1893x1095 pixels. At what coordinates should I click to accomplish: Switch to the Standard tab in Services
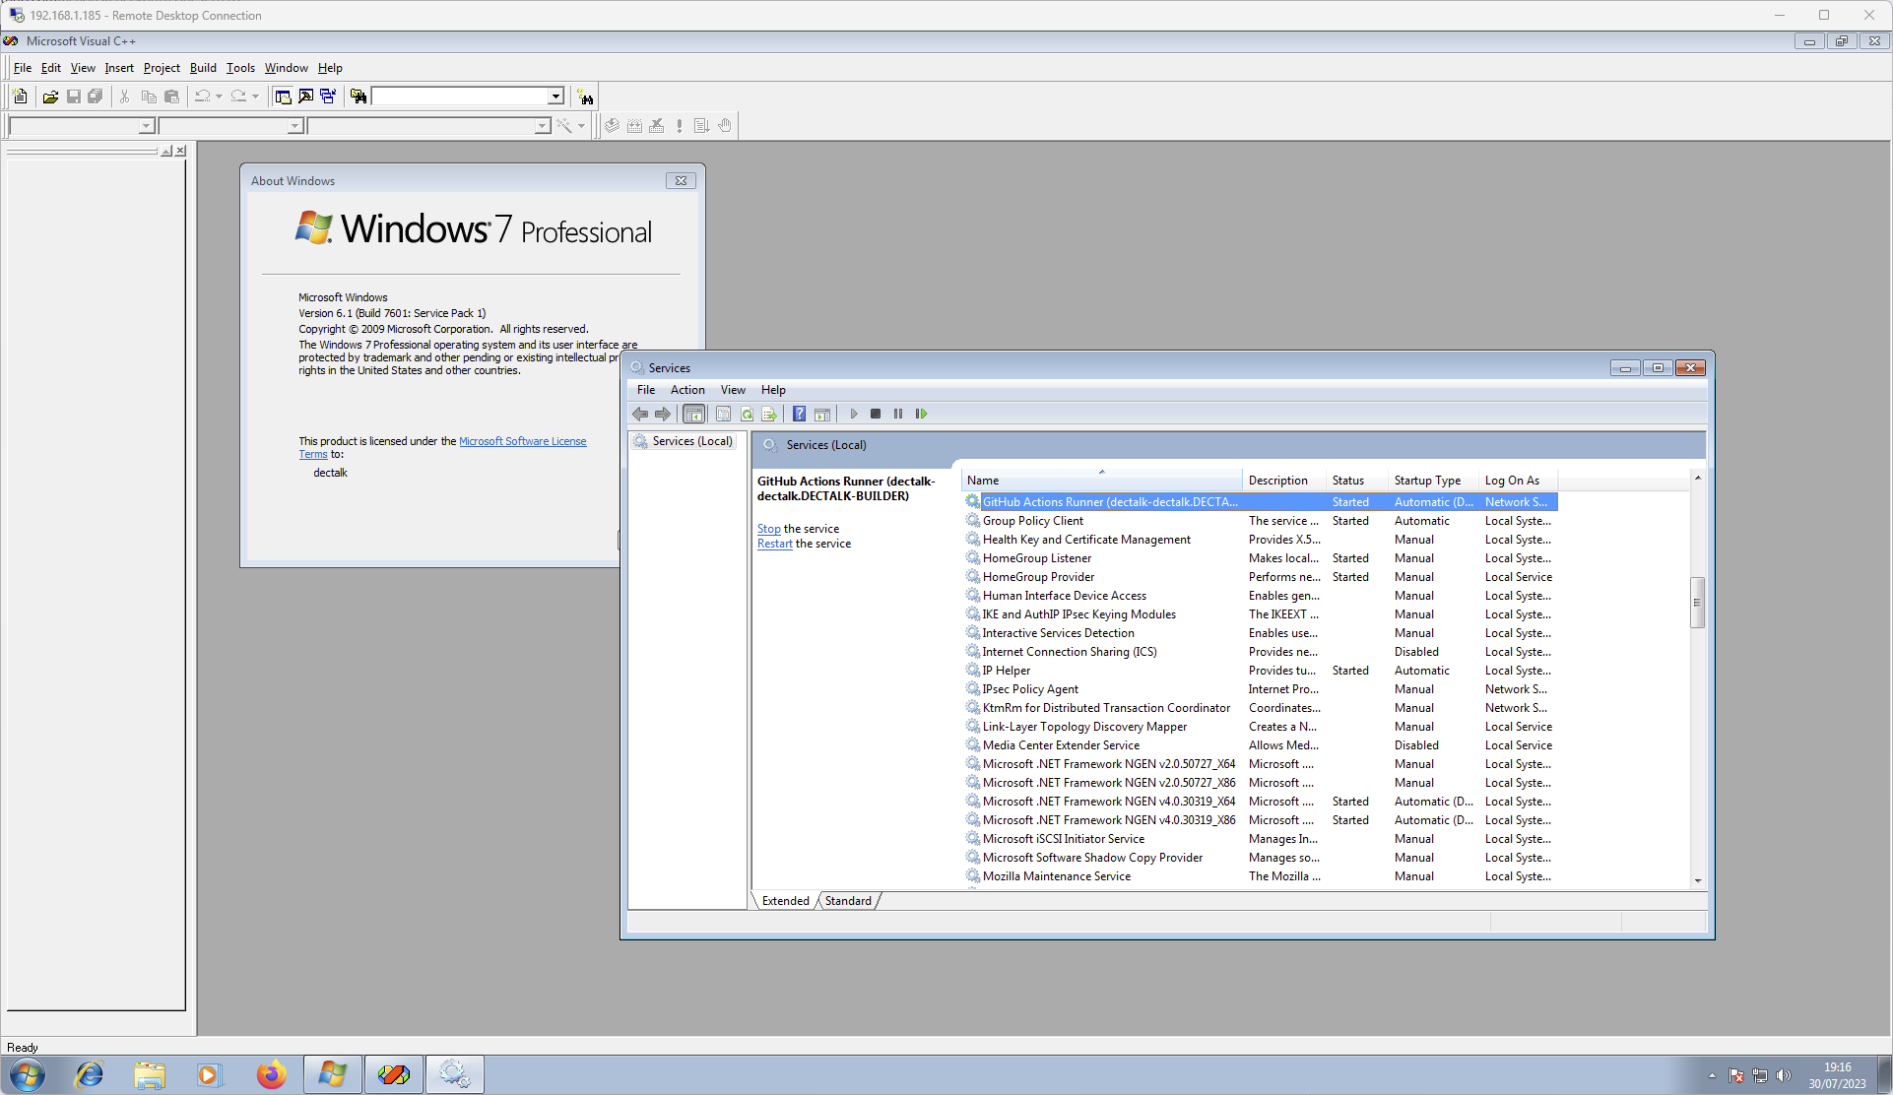click(x=848, y=901)
